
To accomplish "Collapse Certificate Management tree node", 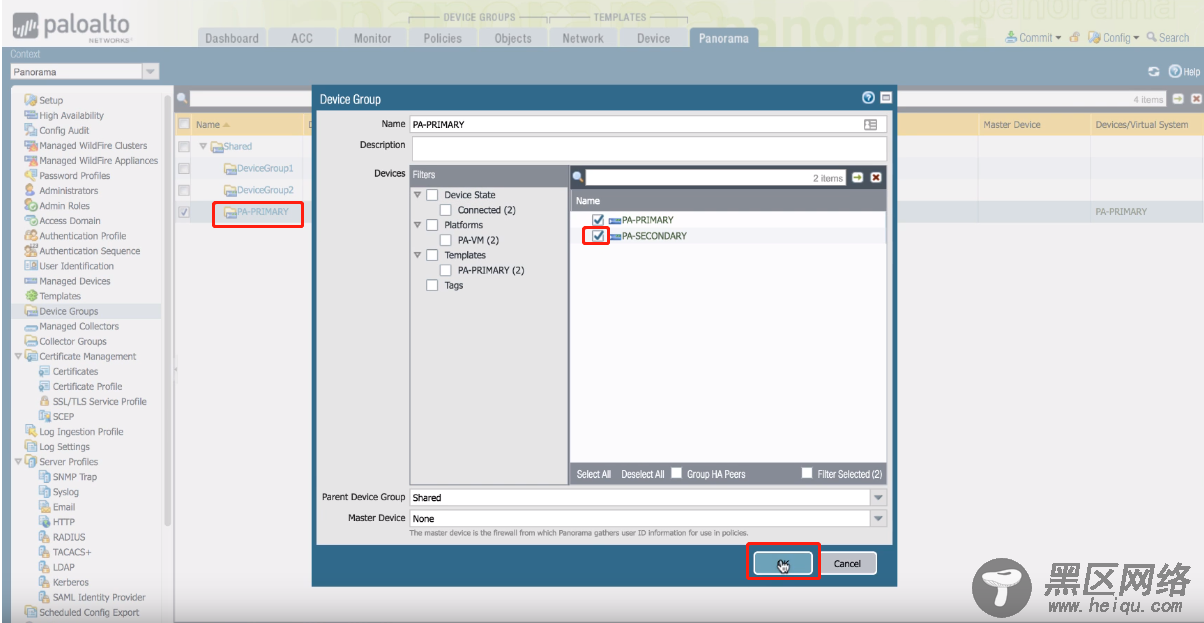I will pos(18,356).
